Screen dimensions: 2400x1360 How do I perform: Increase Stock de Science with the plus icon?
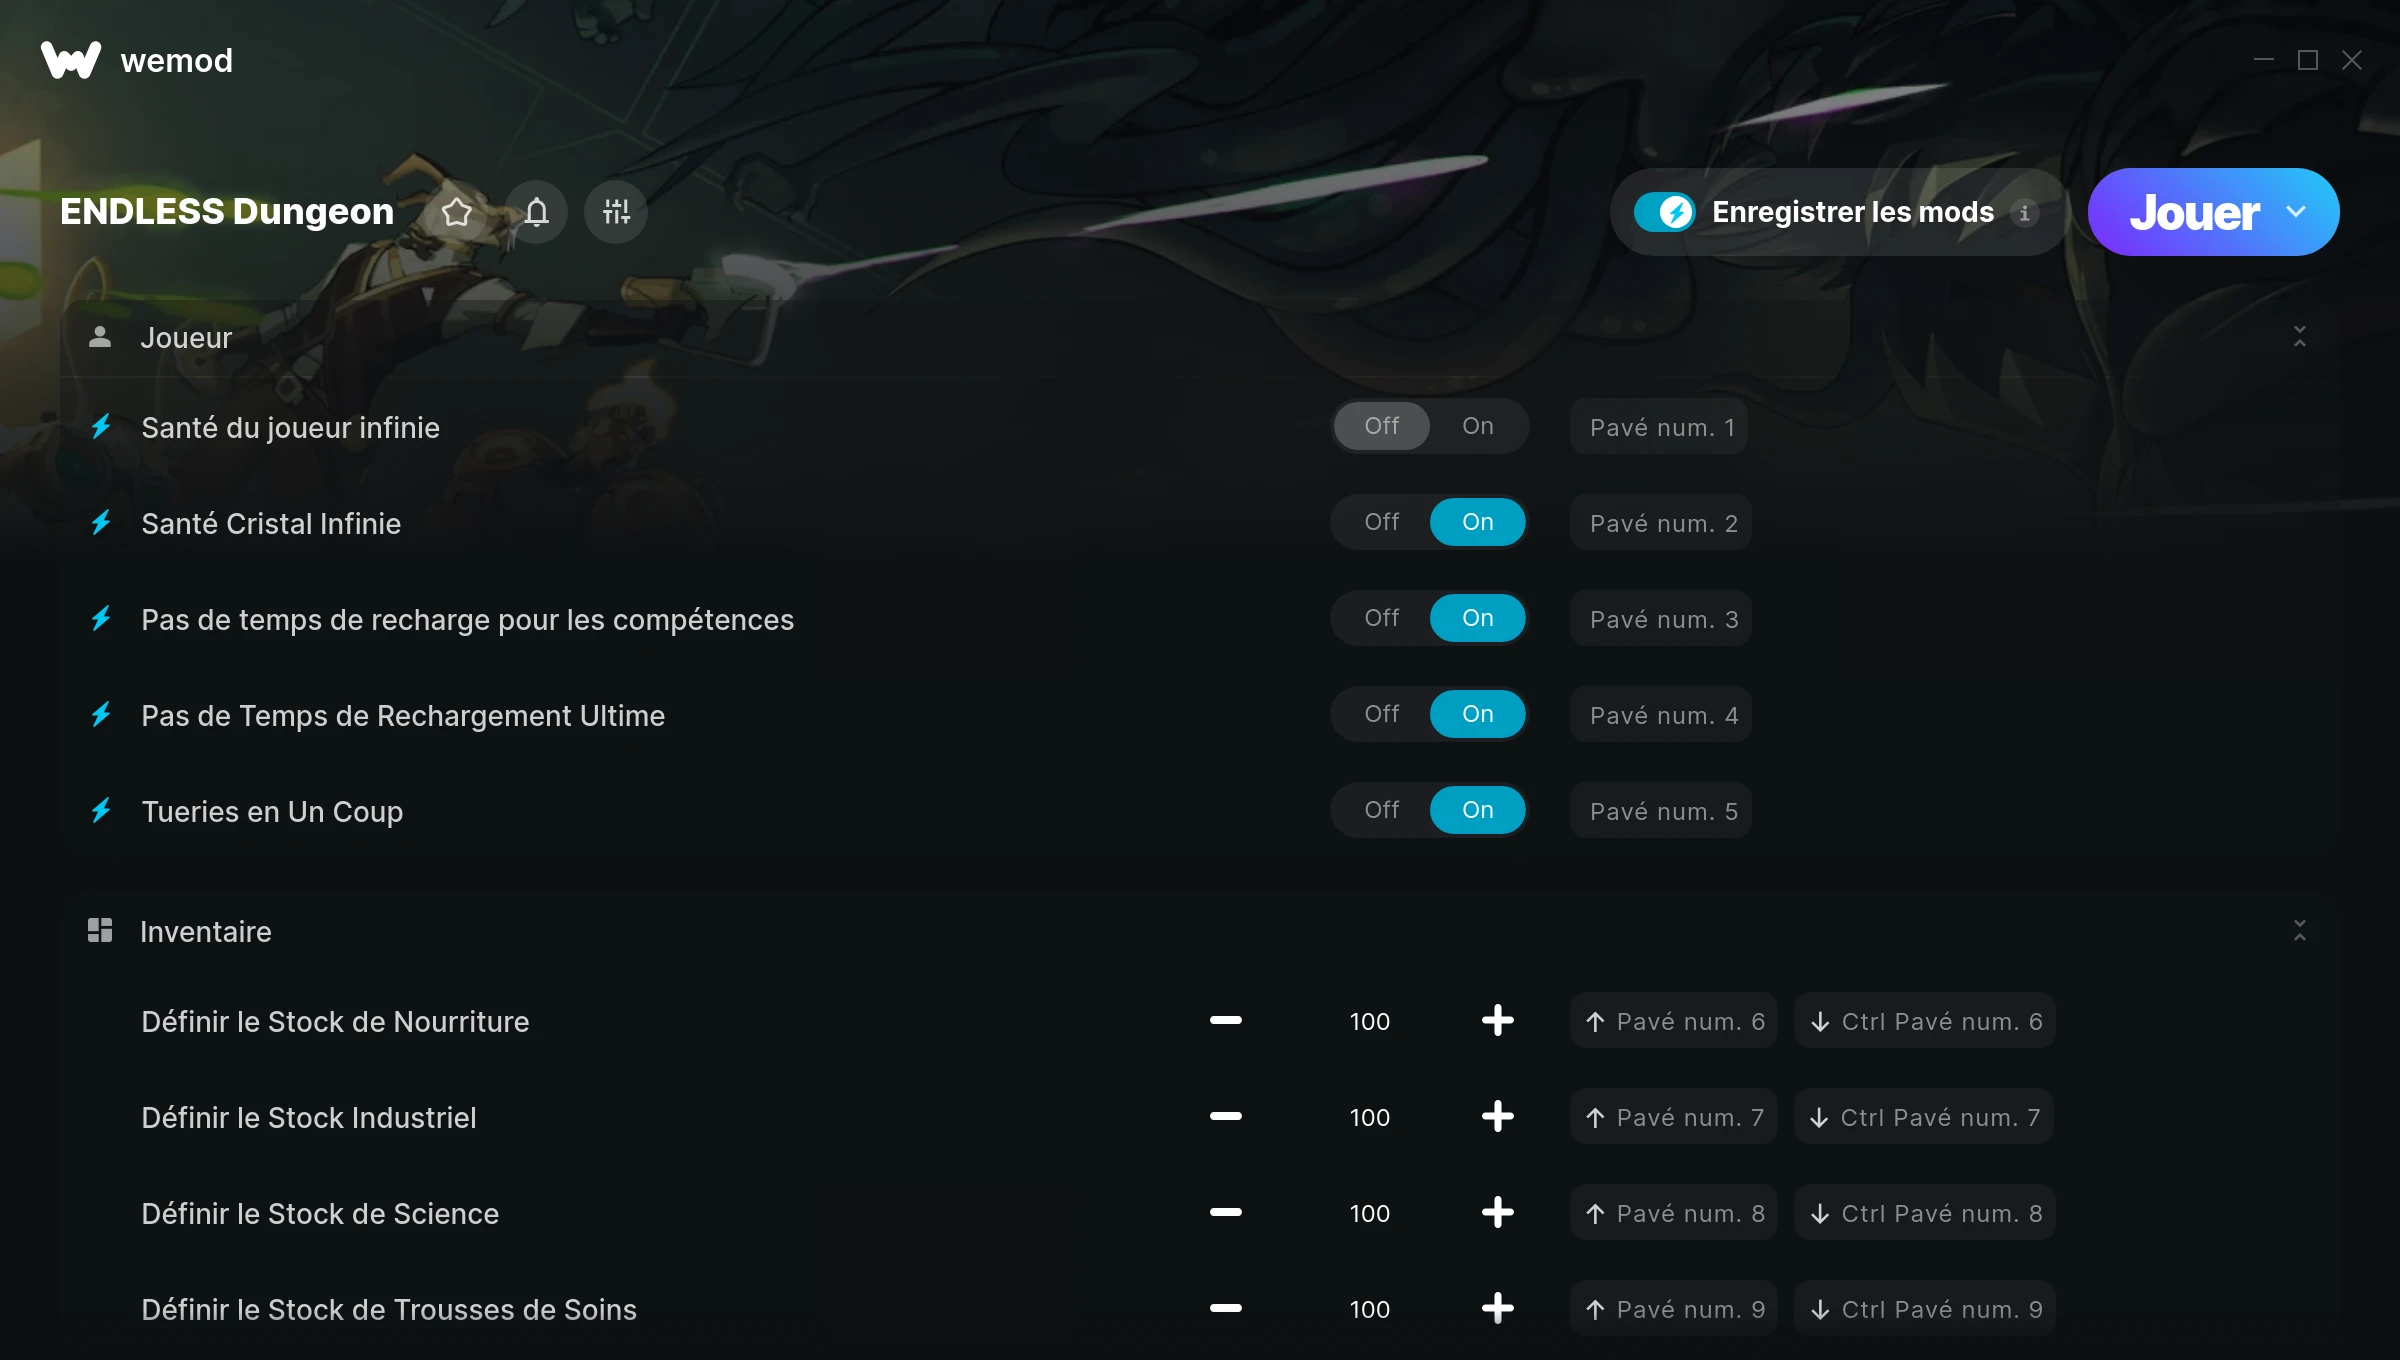(1498, 1212)
